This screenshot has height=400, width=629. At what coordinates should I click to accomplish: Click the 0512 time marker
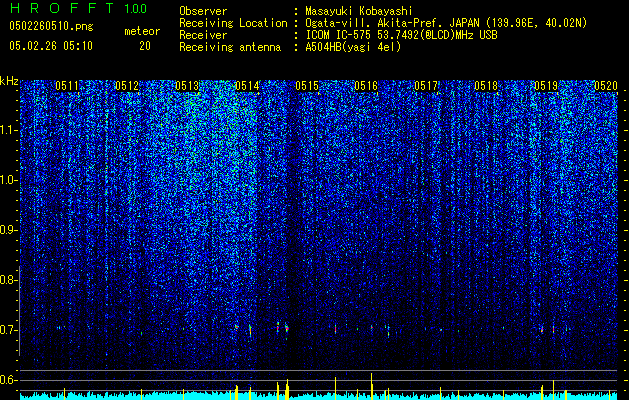(127, 86)
